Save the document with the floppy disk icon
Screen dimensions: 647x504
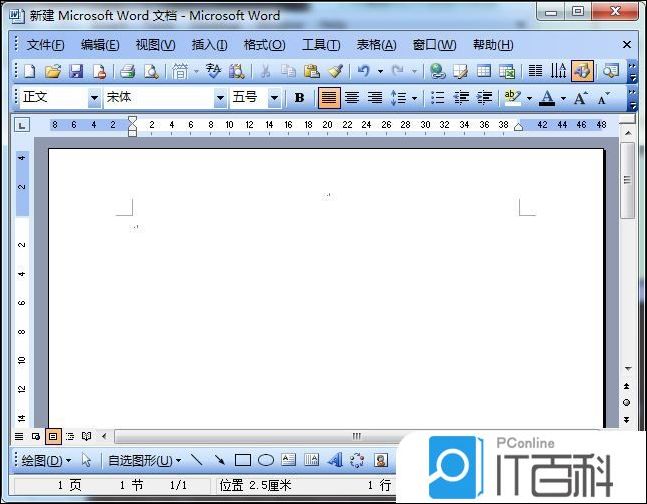(x=76, y=71)
